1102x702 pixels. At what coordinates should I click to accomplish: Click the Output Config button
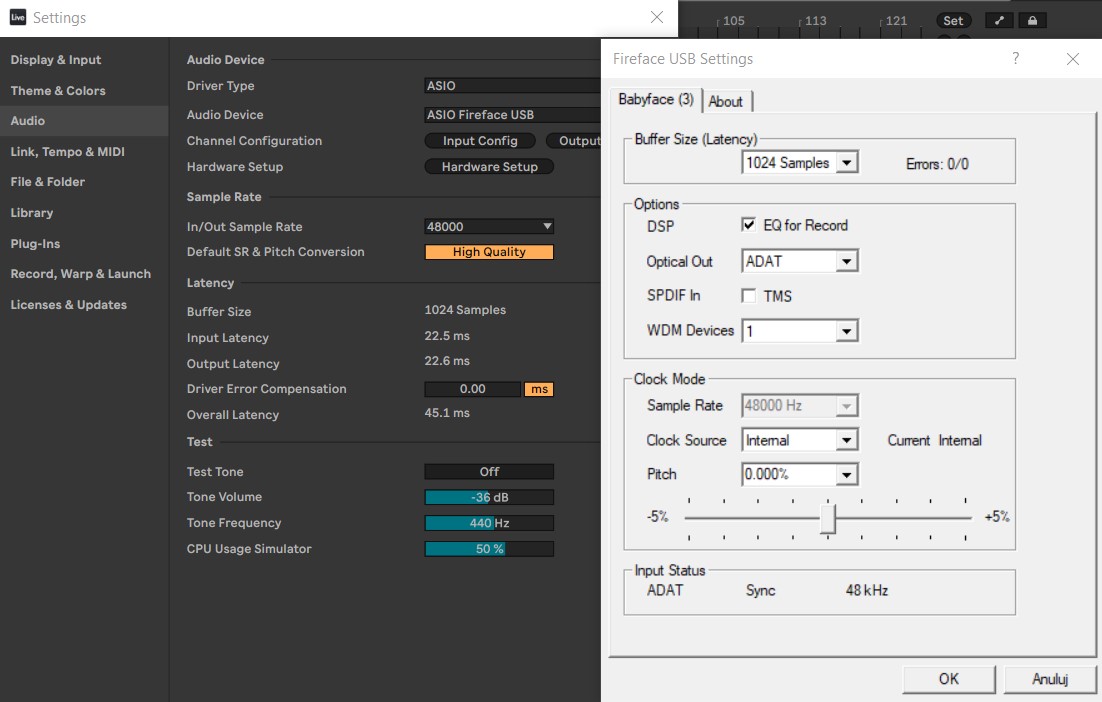[x=573, y=141]
